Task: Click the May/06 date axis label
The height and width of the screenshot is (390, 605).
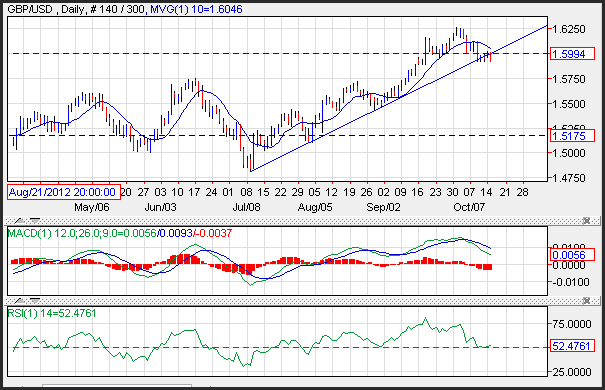Action: tap(92, 208)
